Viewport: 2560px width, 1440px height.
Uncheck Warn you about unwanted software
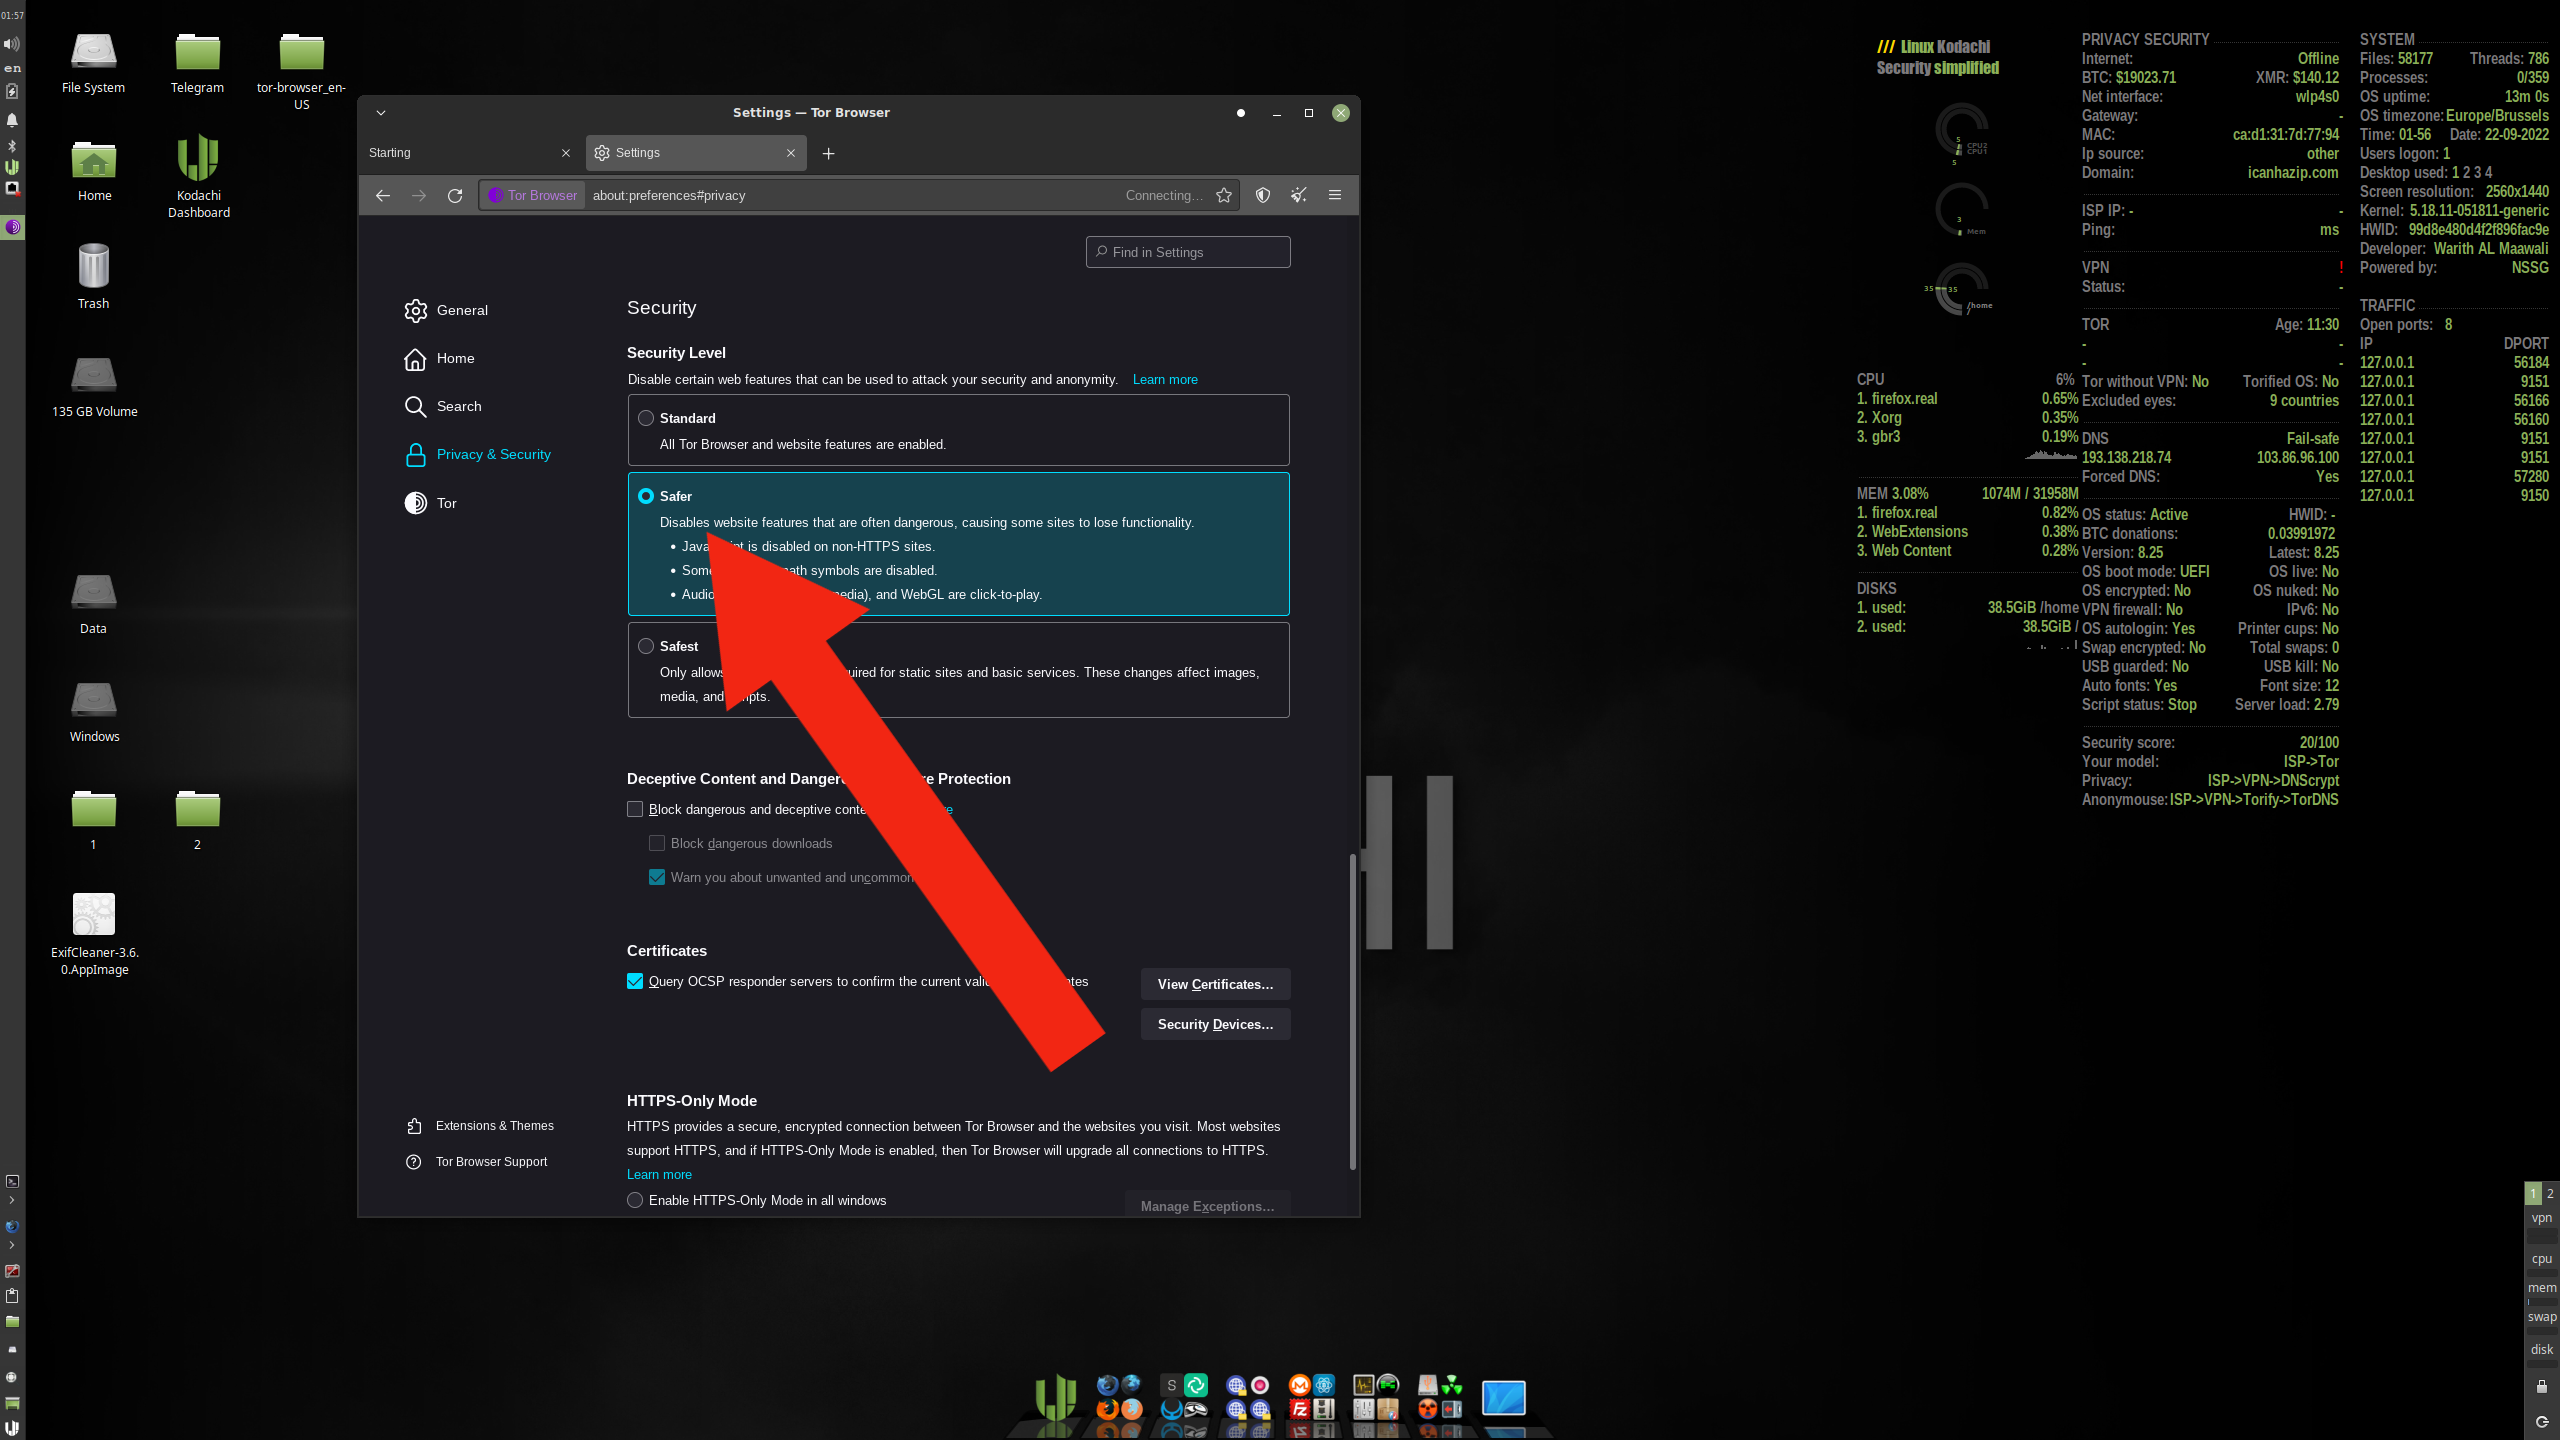pos(657,877)
